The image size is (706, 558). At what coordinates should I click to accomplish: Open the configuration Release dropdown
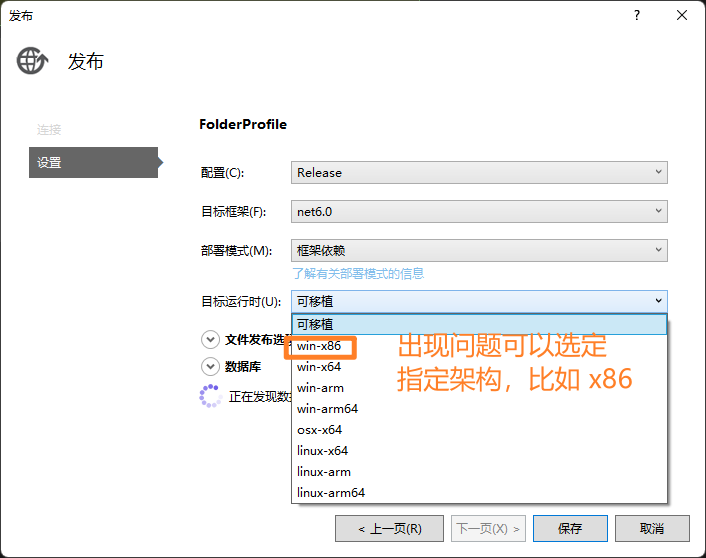pyautogui.click(x=479, y=173)
